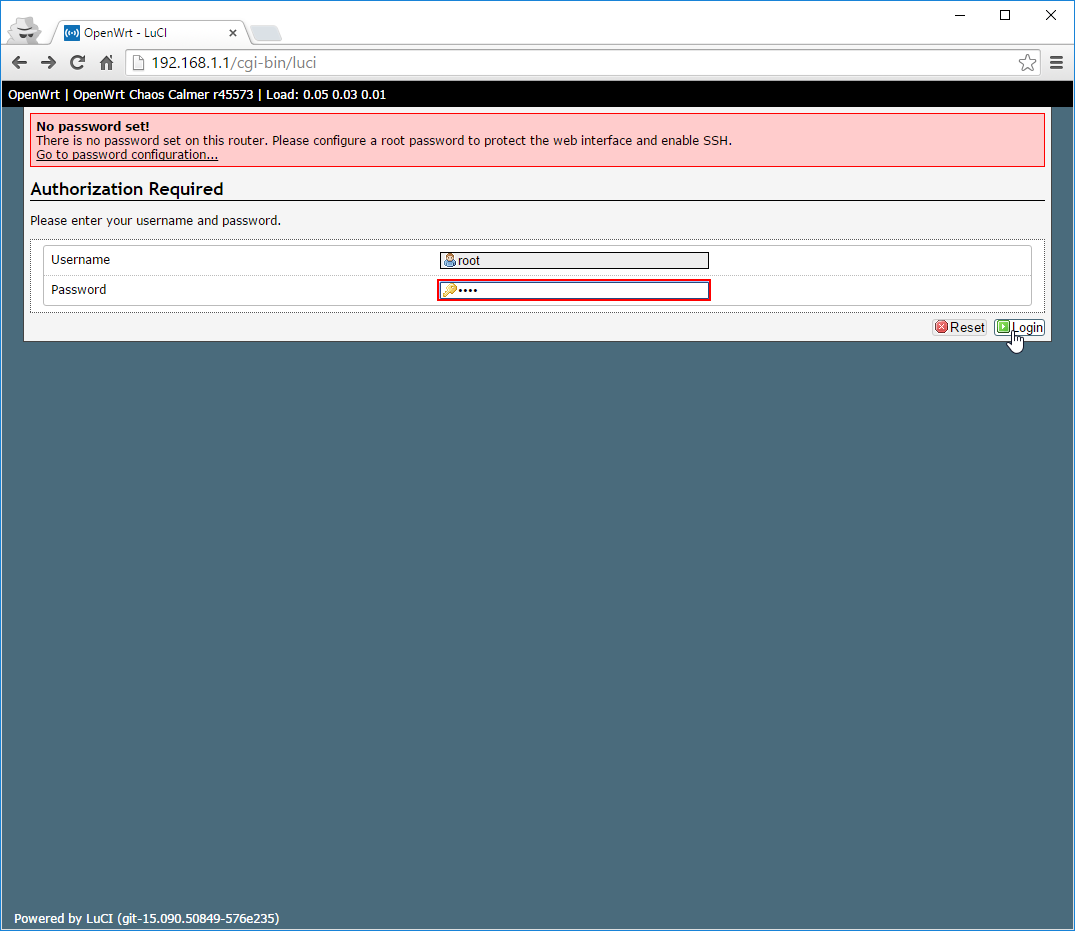Click the browser Forward arrow

[x=48, y=63]
